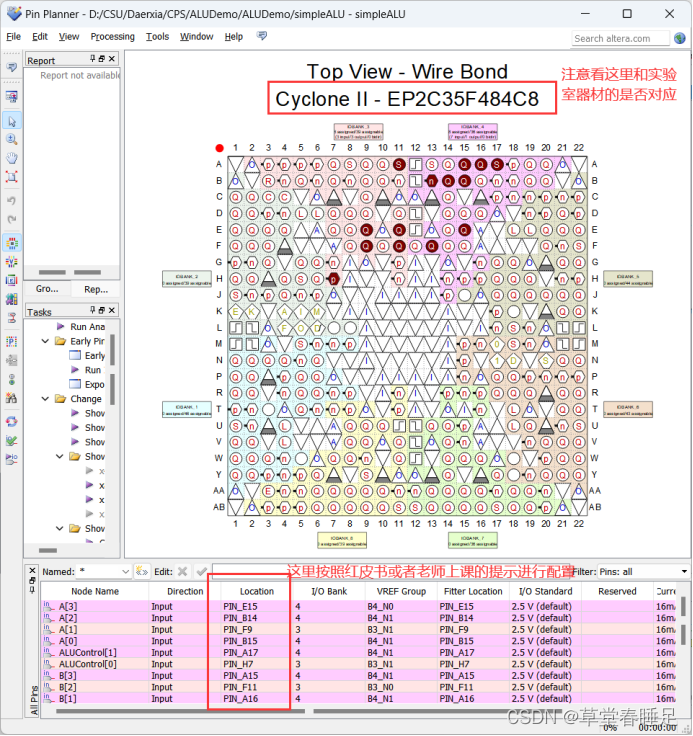Click the window icon below the speech bubble
Viewport: 693px width, 736px height.
point(12,97)
